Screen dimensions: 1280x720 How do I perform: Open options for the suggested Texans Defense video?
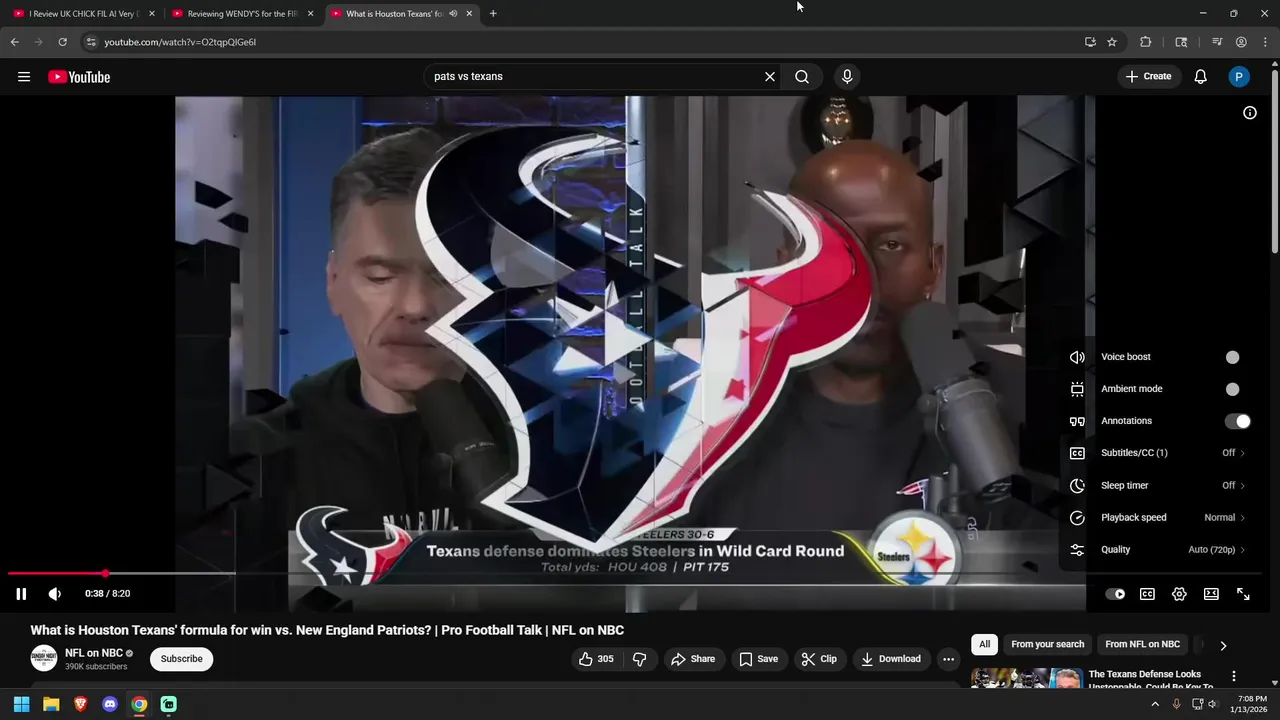(x=1234, y=677)
